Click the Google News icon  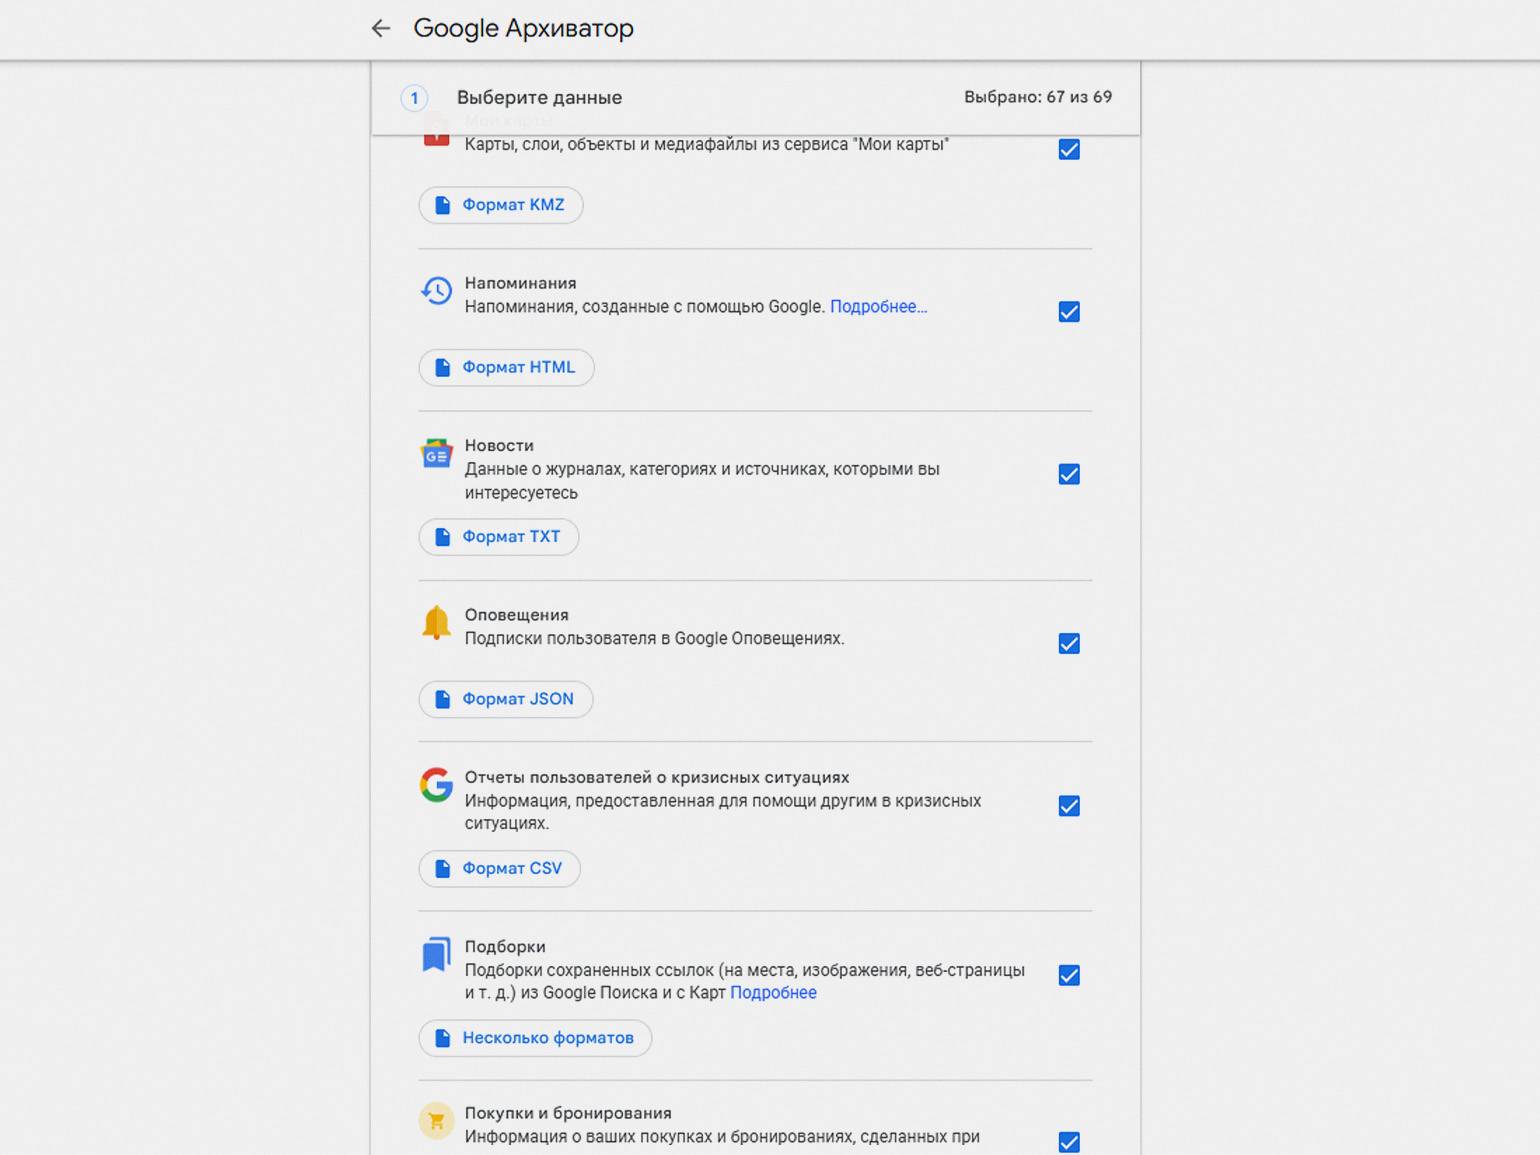tap(436, 454)
